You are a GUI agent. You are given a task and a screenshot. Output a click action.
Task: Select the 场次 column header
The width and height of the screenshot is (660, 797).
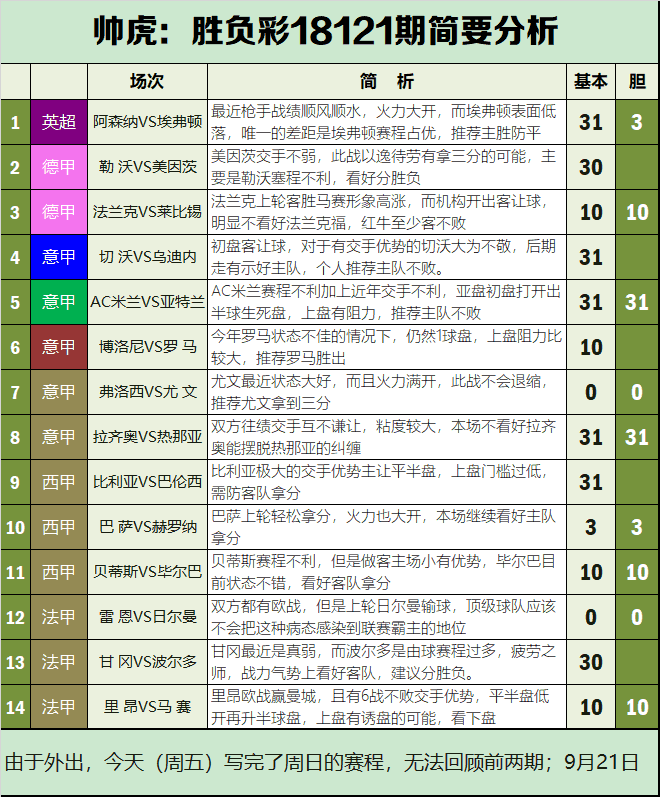(147, 81)
